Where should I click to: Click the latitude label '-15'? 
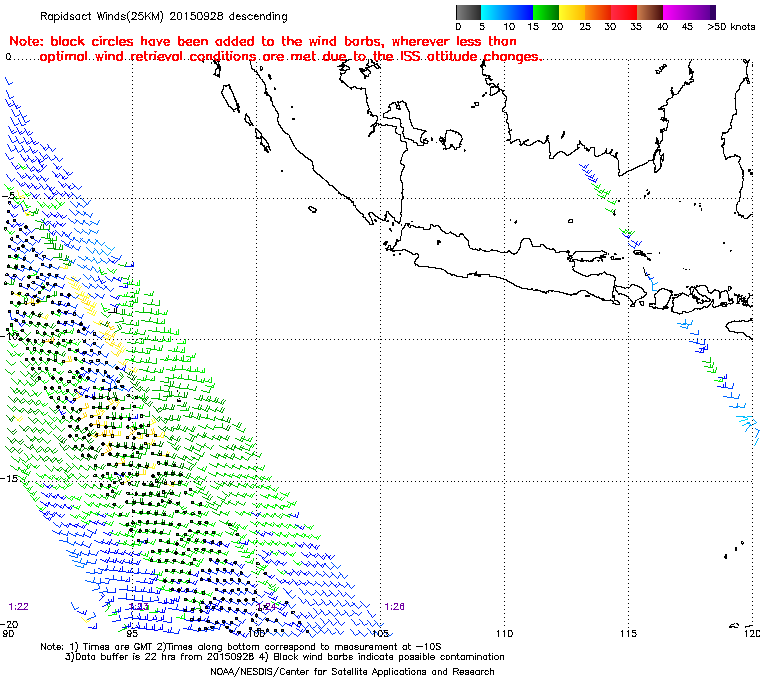9,478
